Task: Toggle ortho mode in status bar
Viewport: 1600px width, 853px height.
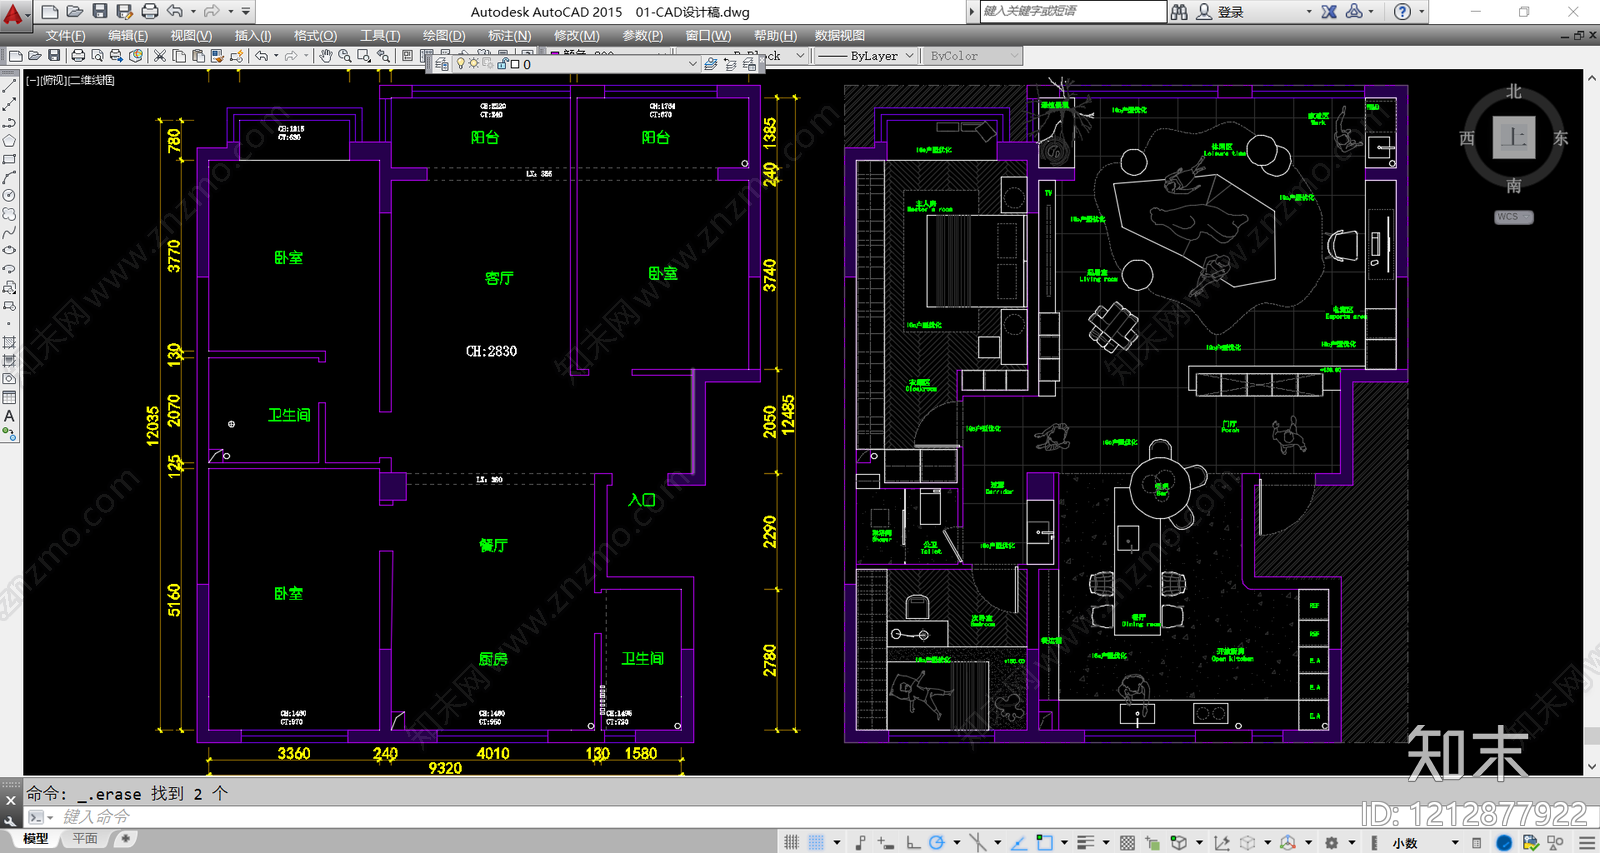Action: pyautogui.click(x=913, y=843)
